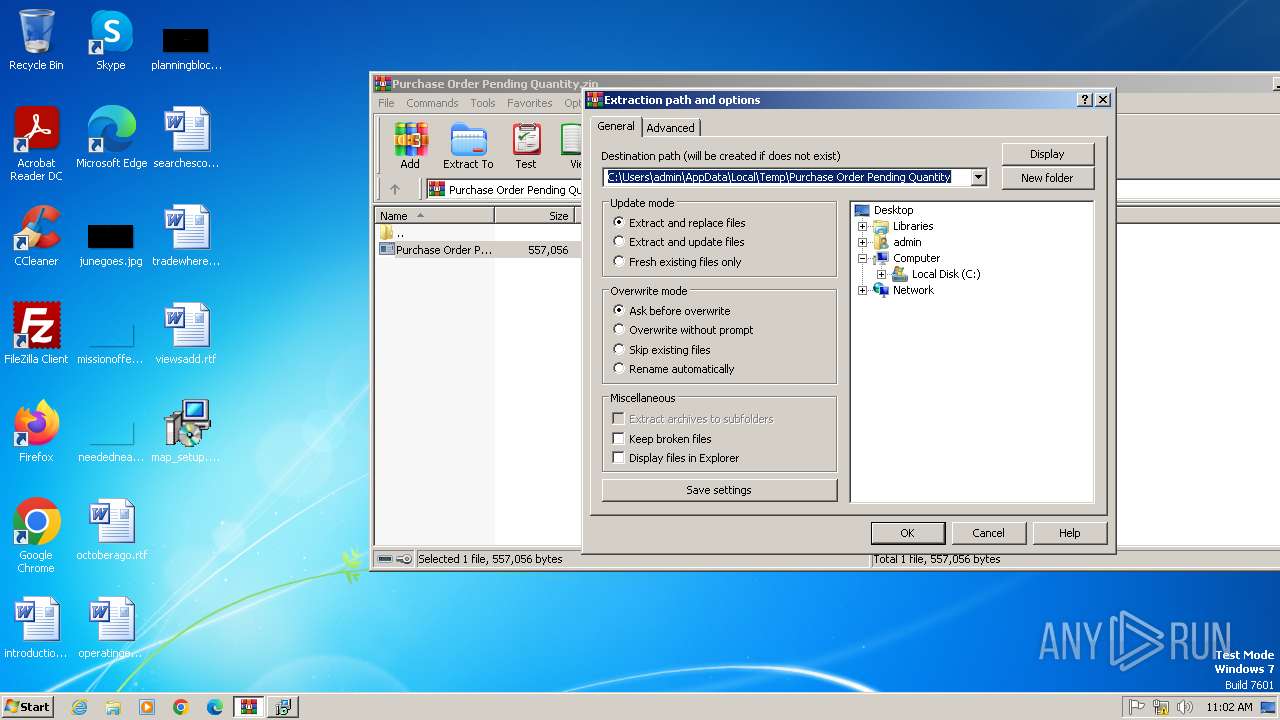Select junegoes.jpg desktop file
The image size is (1280, 720).
click(x=111, y=246)
